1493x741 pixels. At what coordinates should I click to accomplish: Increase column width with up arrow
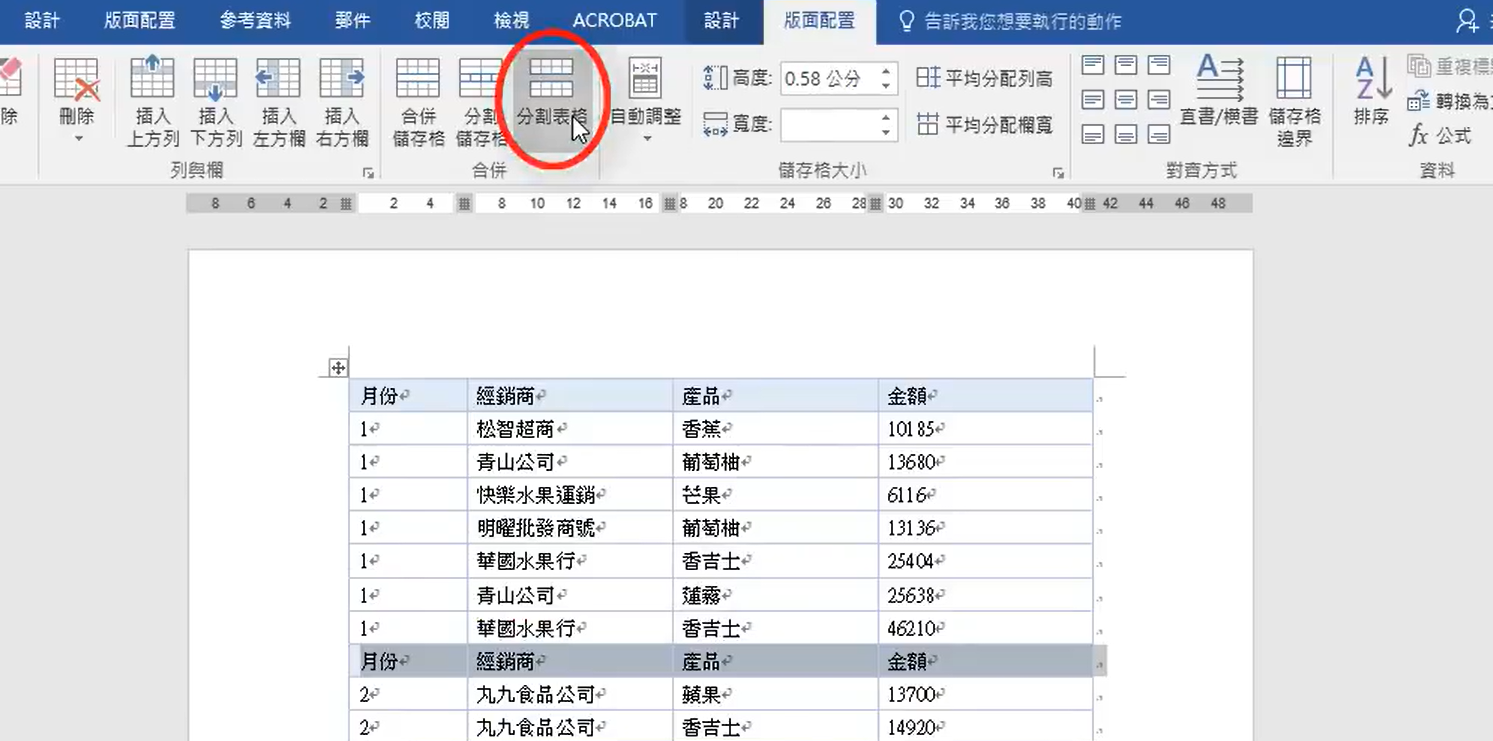886,118
